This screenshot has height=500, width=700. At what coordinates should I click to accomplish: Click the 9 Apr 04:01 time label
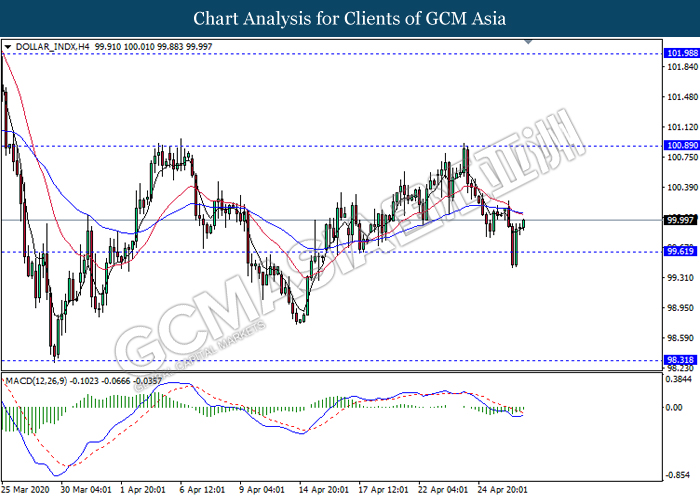coord(262,490)
